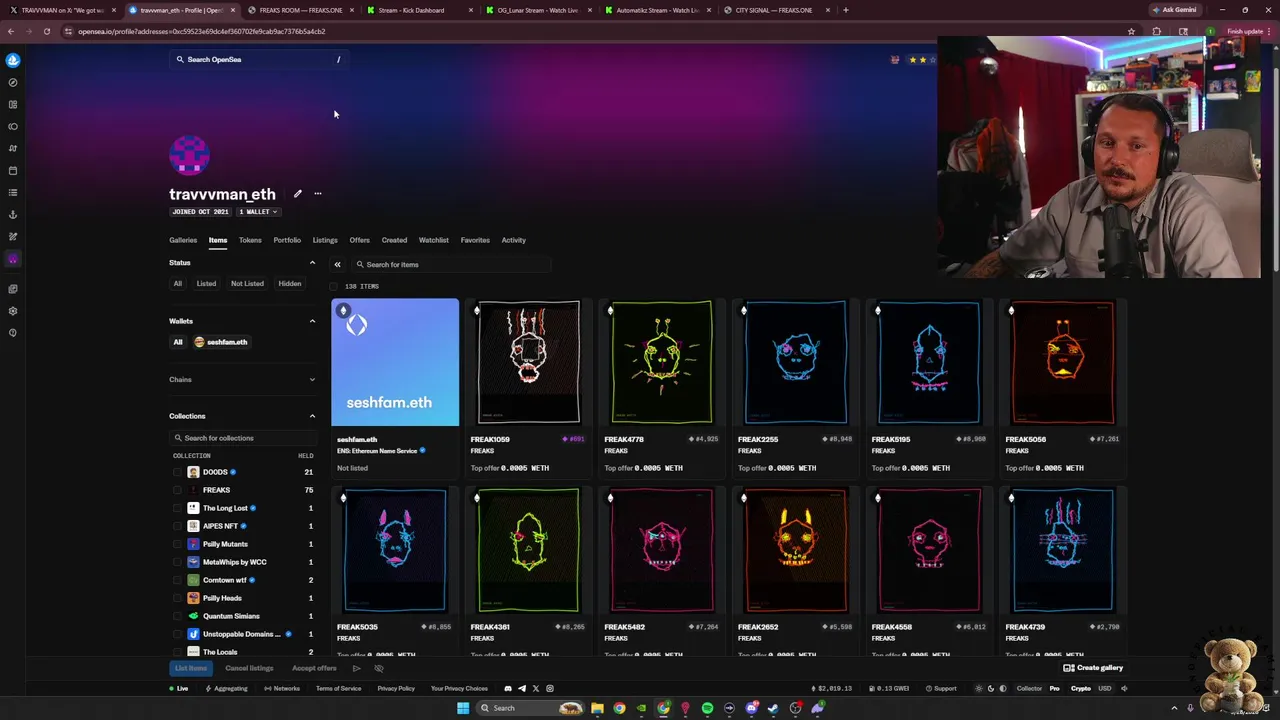Click the pencil edit profile icon

click(x=297, y=194)
